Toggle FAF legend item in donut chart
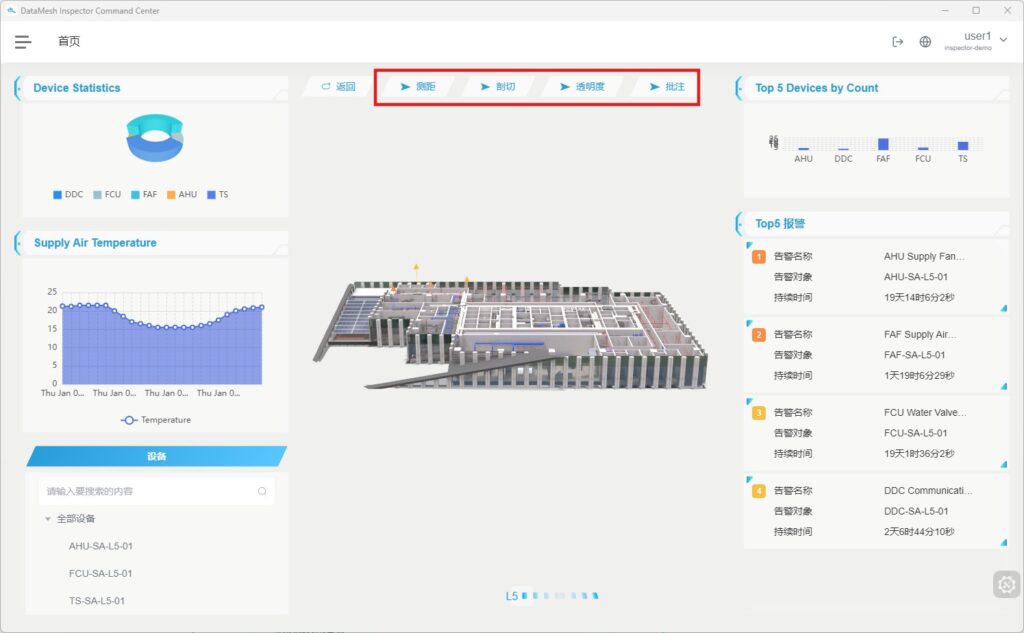 tap(143, 195)
